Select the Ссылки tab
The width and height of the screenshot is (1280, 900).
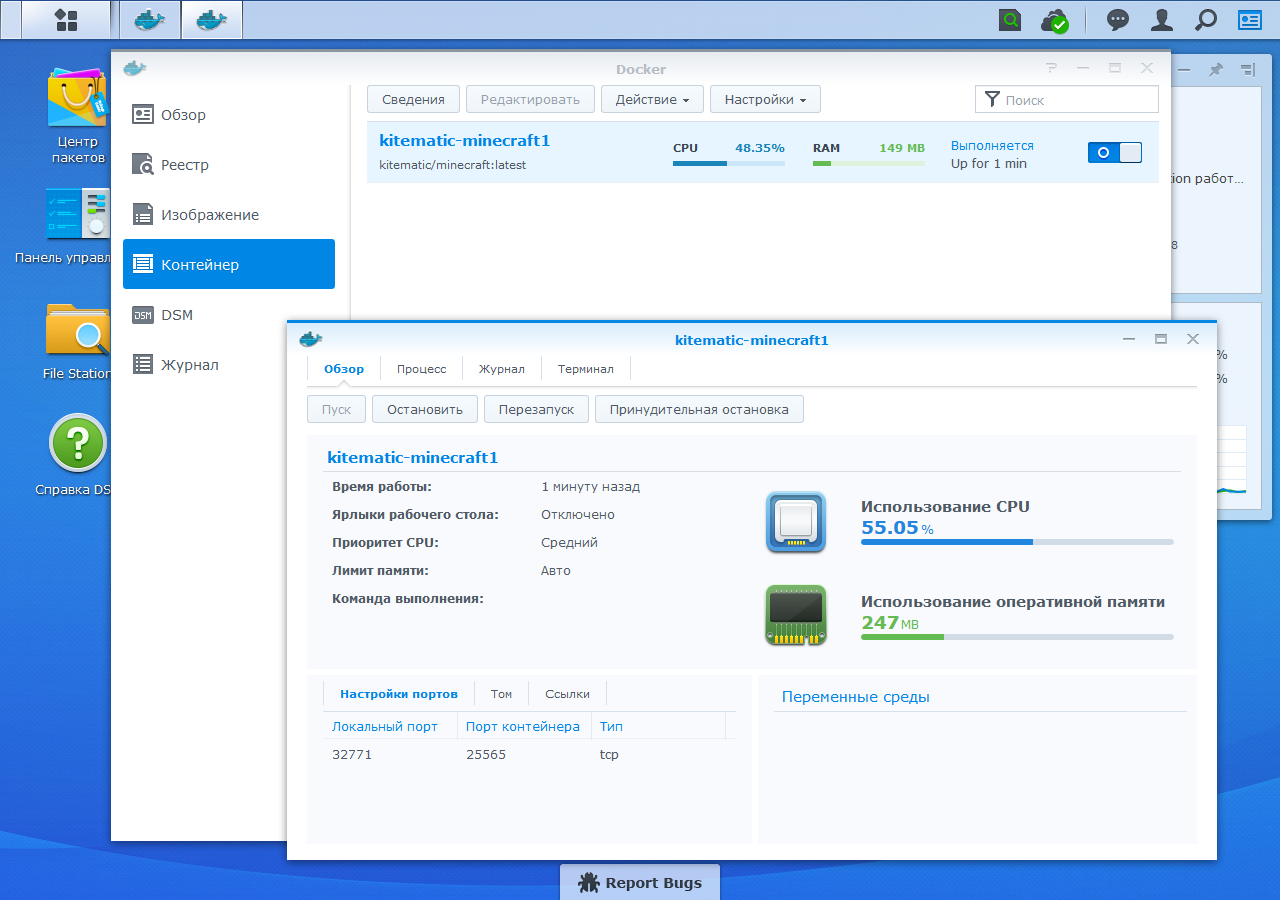(567, 694)
